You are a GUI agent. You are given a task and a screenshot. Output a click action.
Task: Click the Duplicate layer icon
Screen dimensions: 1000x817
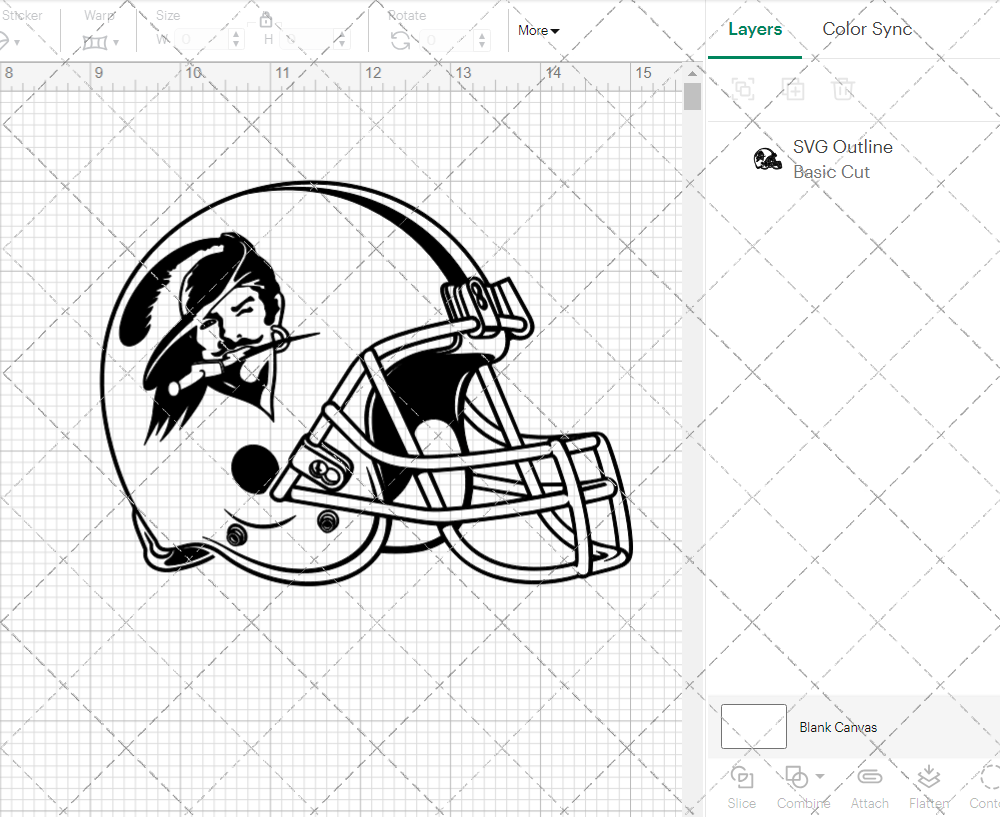pos(794,89)
